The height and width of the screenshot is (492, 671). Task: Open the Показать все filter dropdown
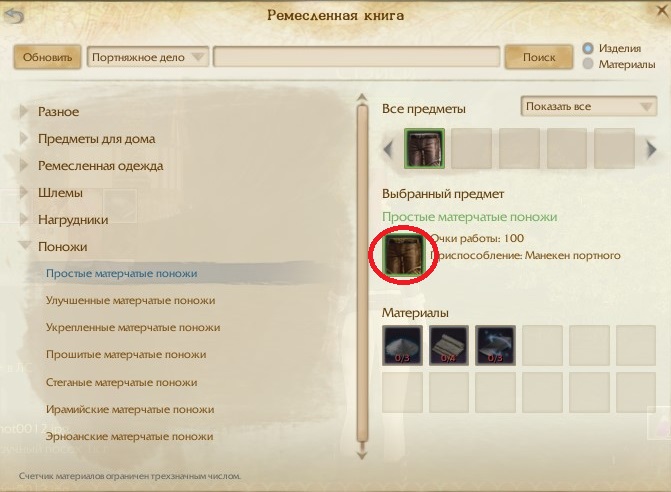point(588,106)
